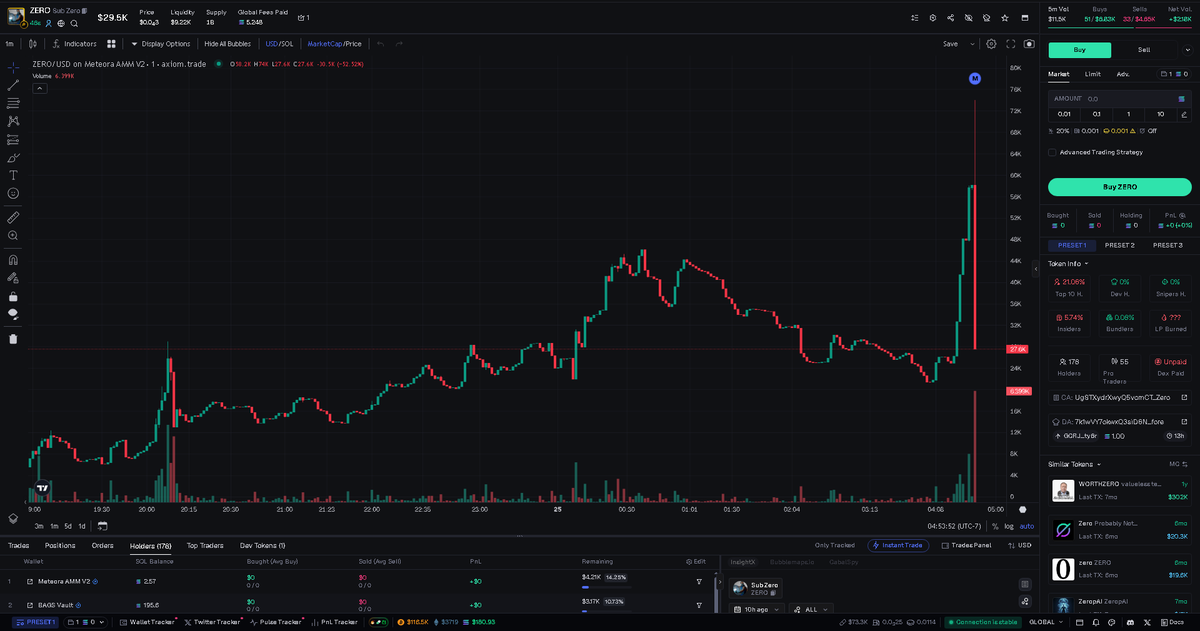Set chart range to 5d
Viewport: 1200px width, 631px height.
(x=68, y=525)
